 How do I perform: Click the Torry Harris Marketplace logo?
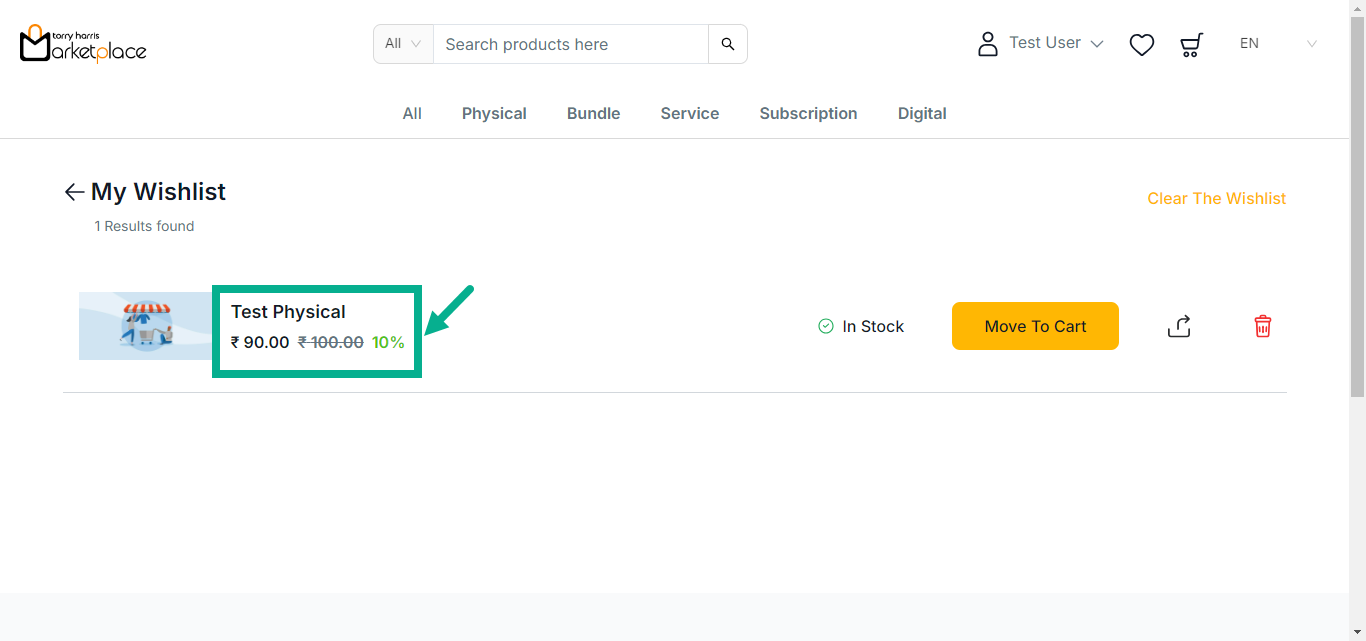83,43
